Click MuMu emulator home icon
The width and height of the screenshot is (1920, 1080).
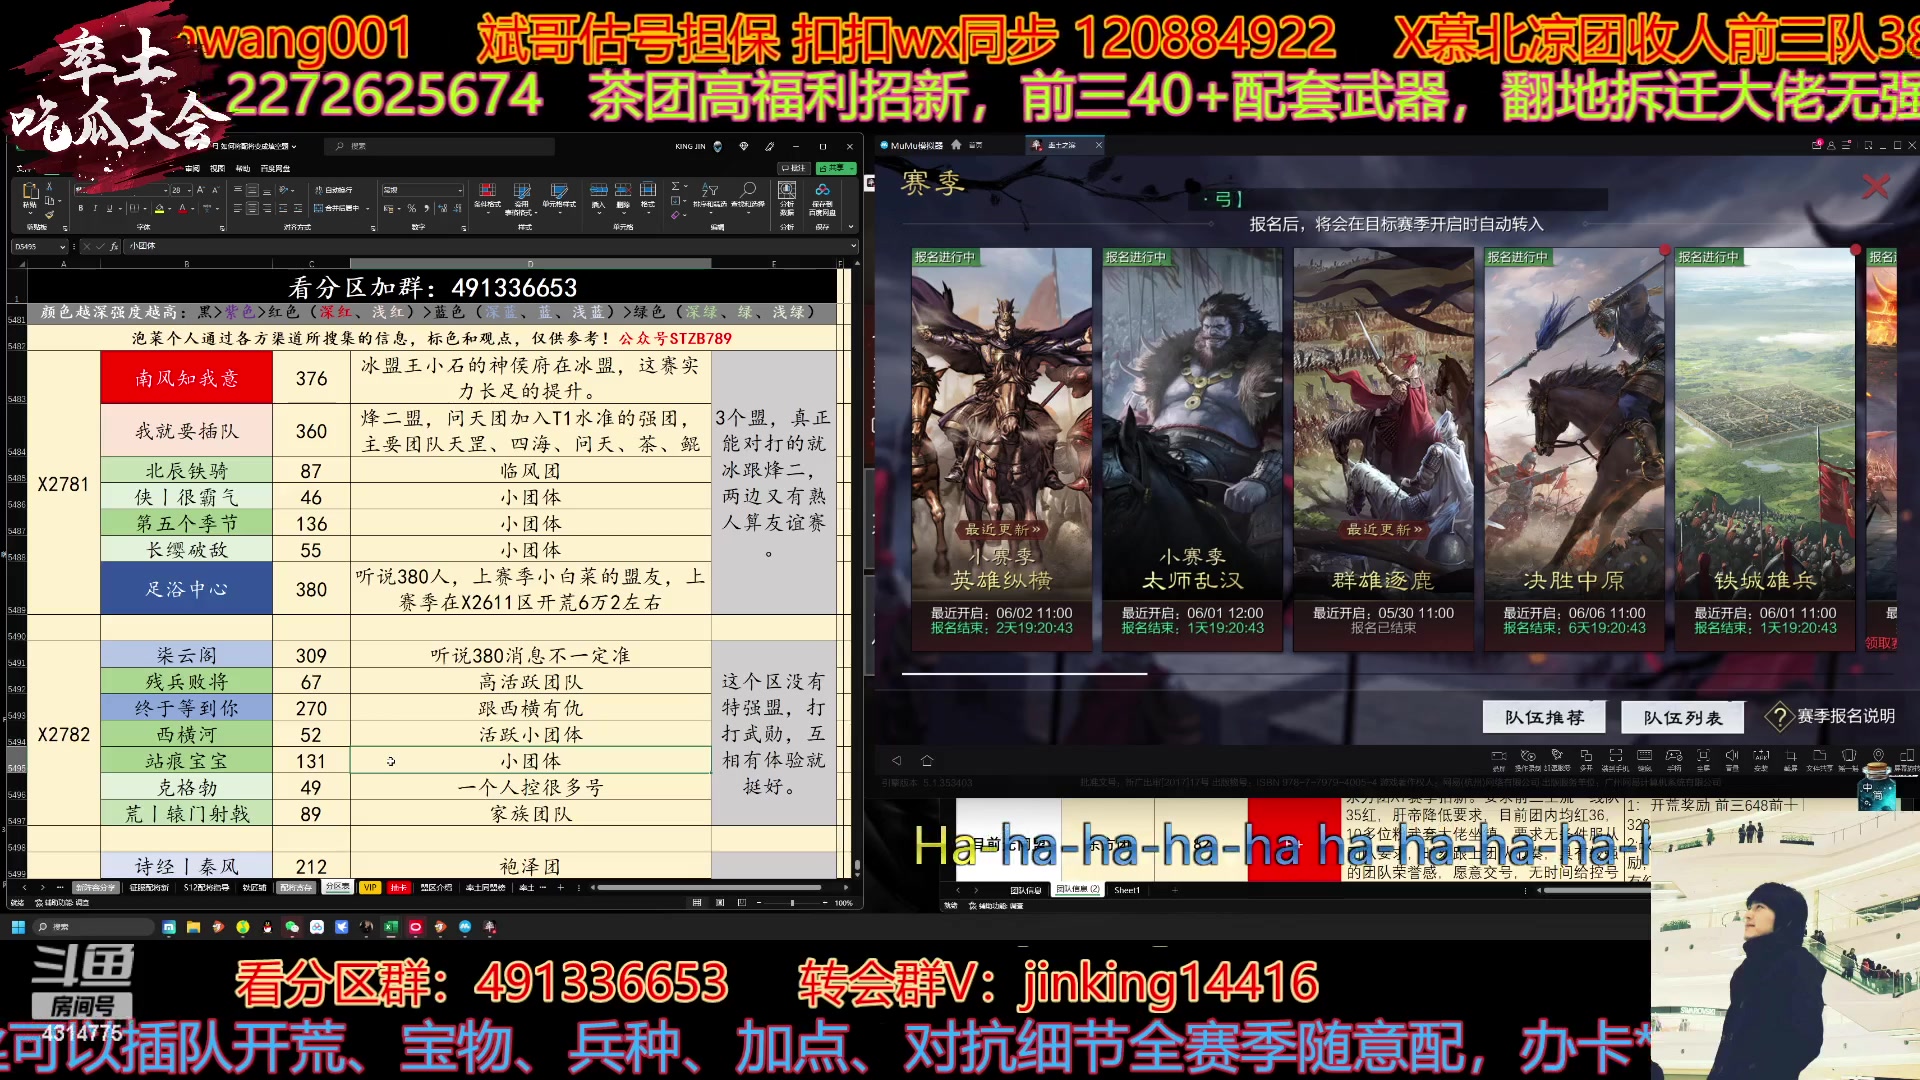pos(927,760)
